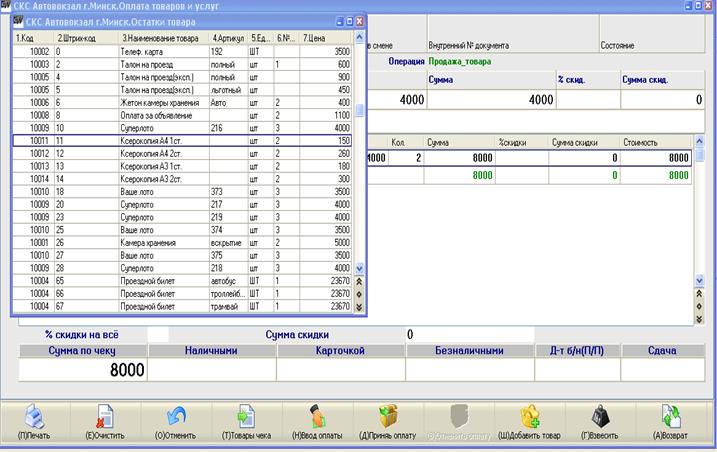Click the (Ш)Добавить товар add item icon
The height and width of the screenshot is (452, 717).
click(x=530, y=417)
